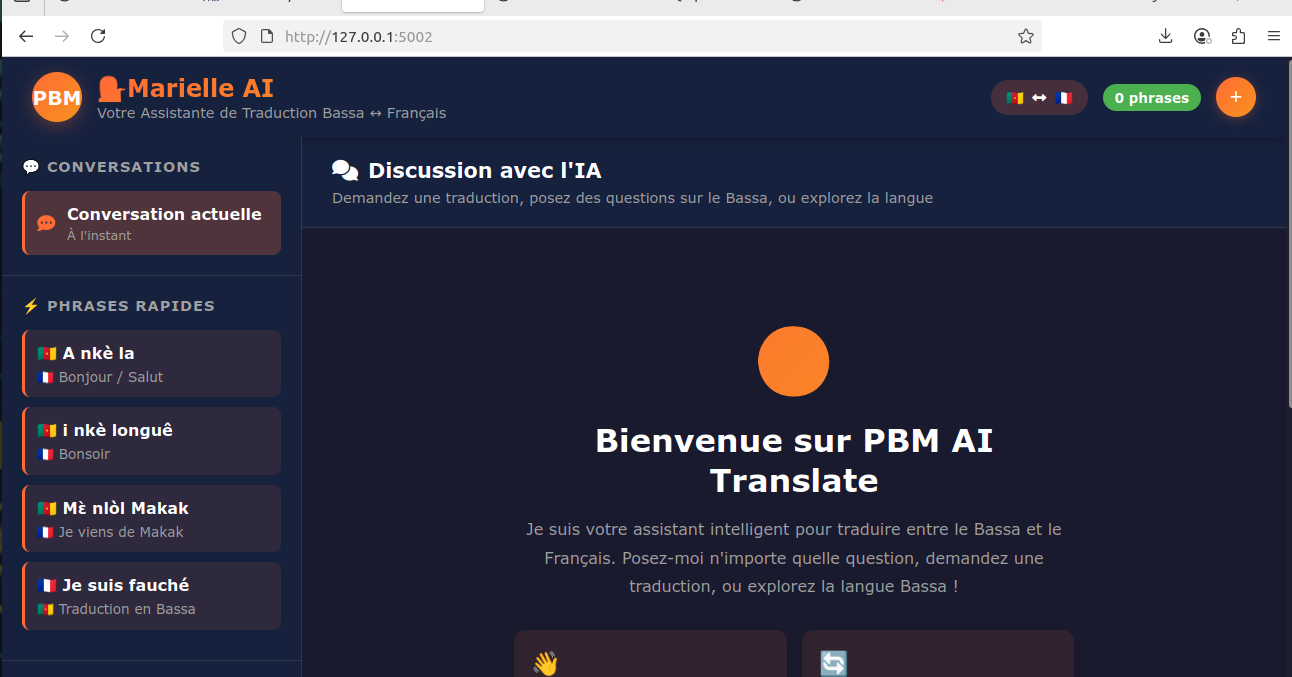Click the orange plus button
Image resolution: width=1292 pixels, height=677 pixels.
tap(1236, 97)
